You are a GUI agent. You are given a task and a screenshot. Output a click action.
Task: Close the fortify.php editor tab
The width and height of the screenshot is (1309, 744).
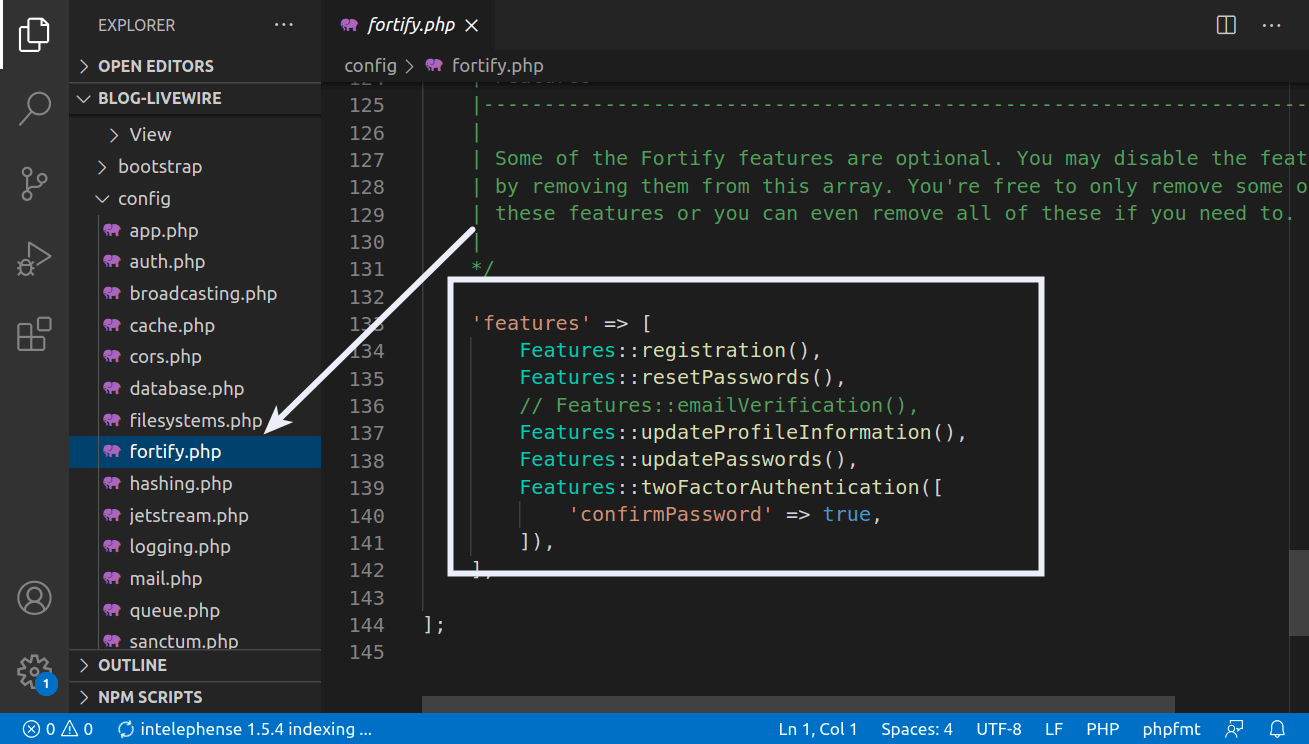click(472, 26)
